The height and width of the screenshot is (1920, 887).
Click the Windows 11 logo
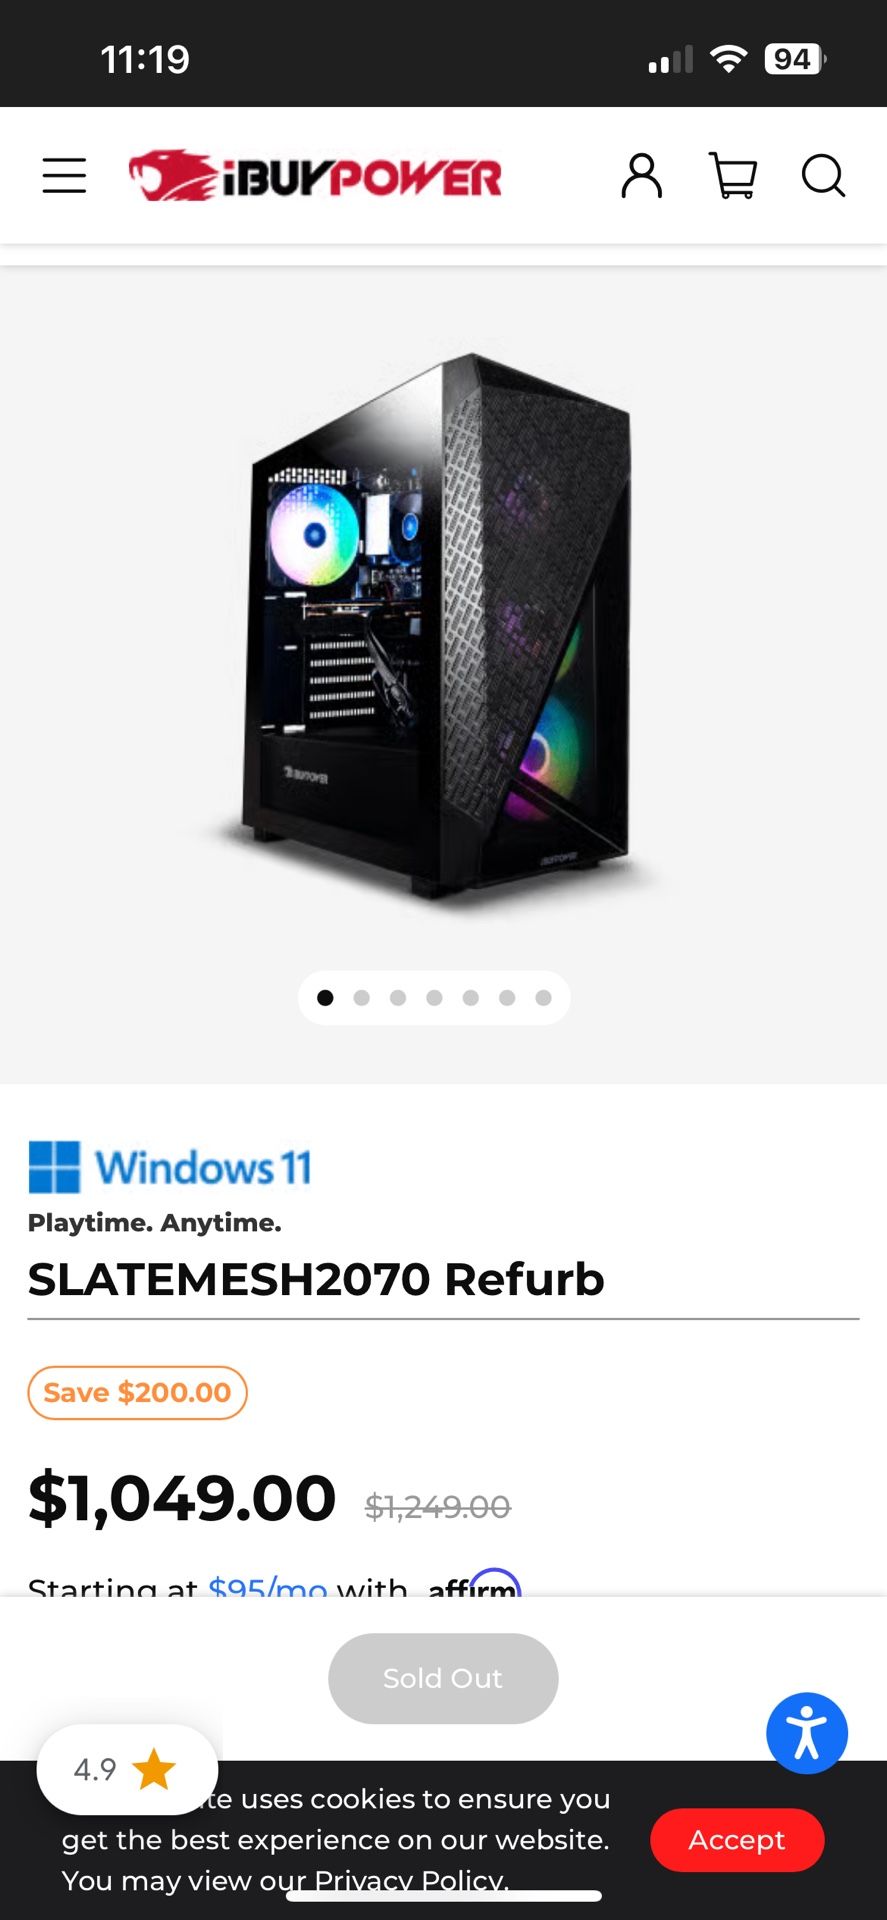coord(170,1167)
